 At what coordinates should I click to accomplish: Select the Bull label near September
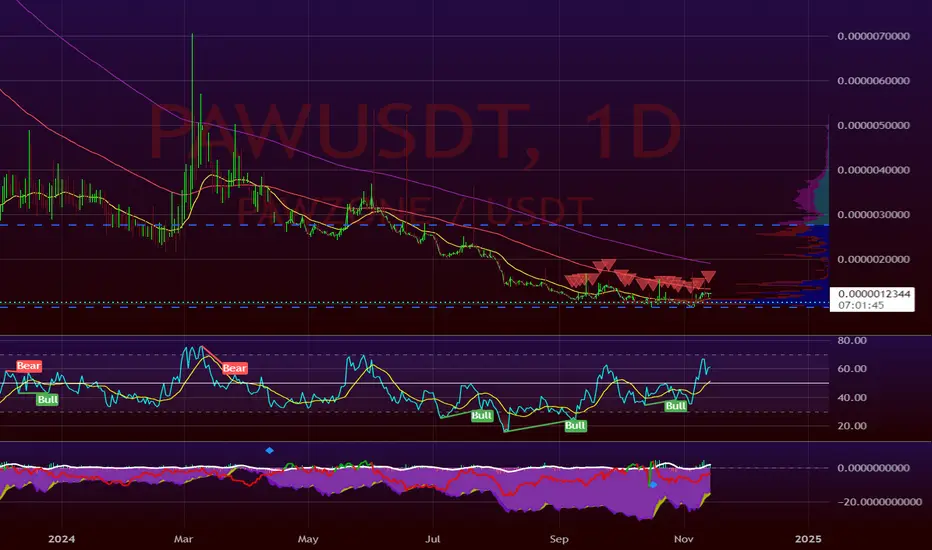tap(575, 426)
